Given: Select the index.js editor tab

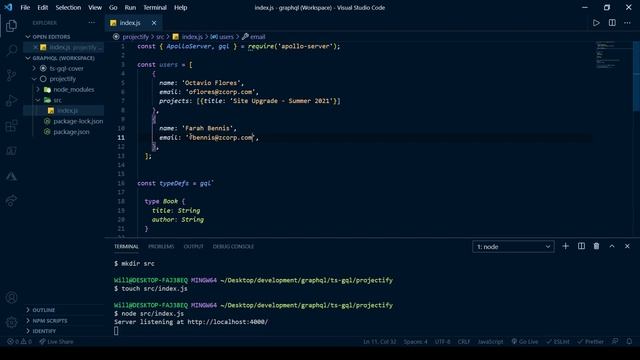Looking at the screenshot, I should [133, 23].
